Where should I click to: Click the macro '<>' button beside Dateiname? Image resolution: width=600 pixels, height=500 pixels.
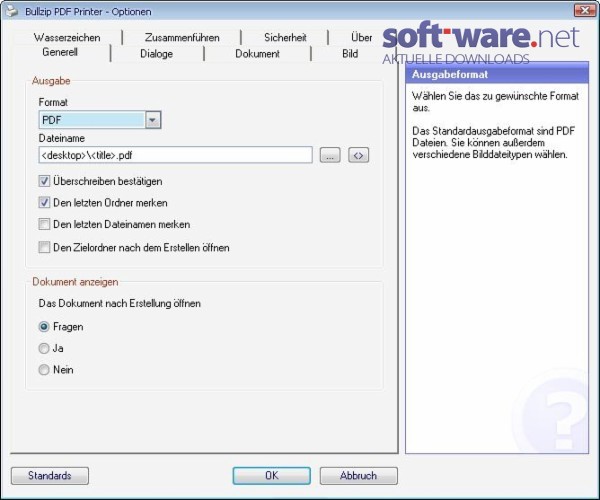(x=359, y=155)
